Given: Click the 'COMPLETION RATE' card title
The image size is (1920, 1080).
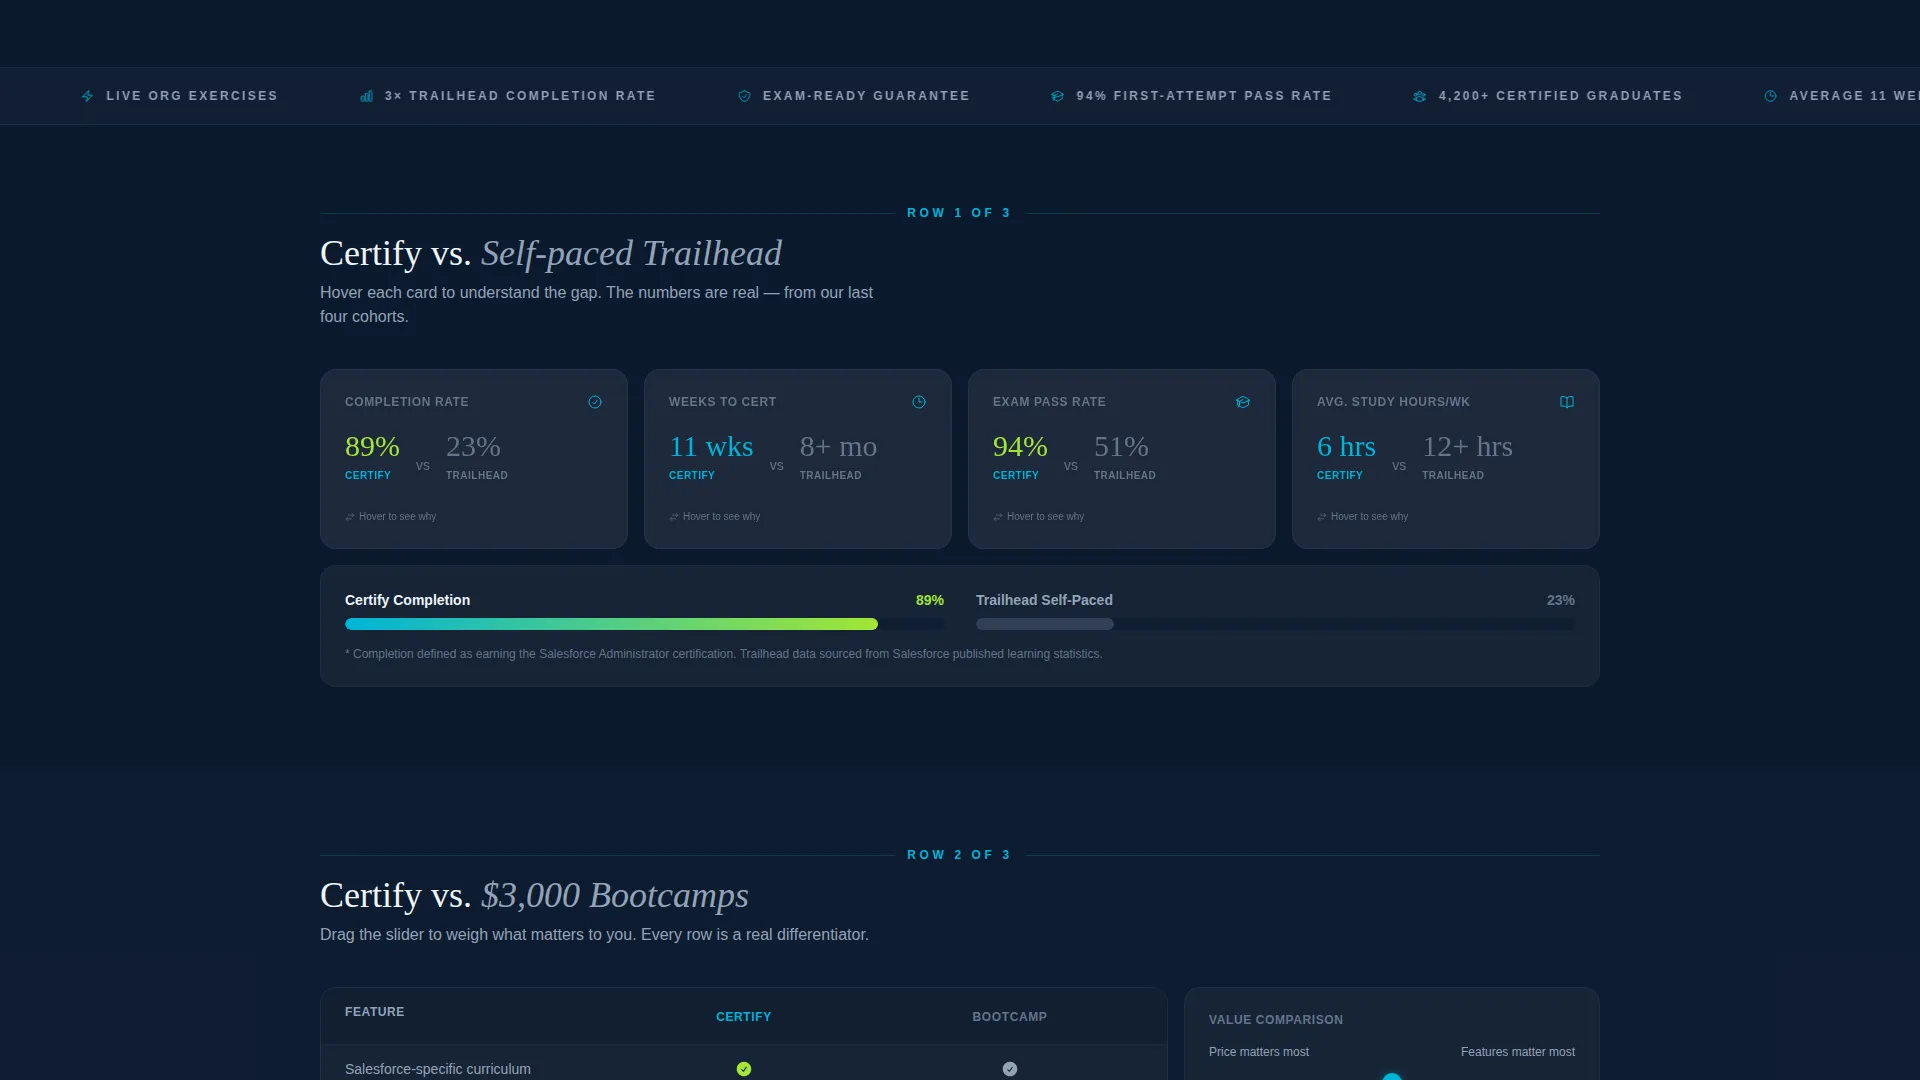Looking at the screenshot, I should click(407, 402).
